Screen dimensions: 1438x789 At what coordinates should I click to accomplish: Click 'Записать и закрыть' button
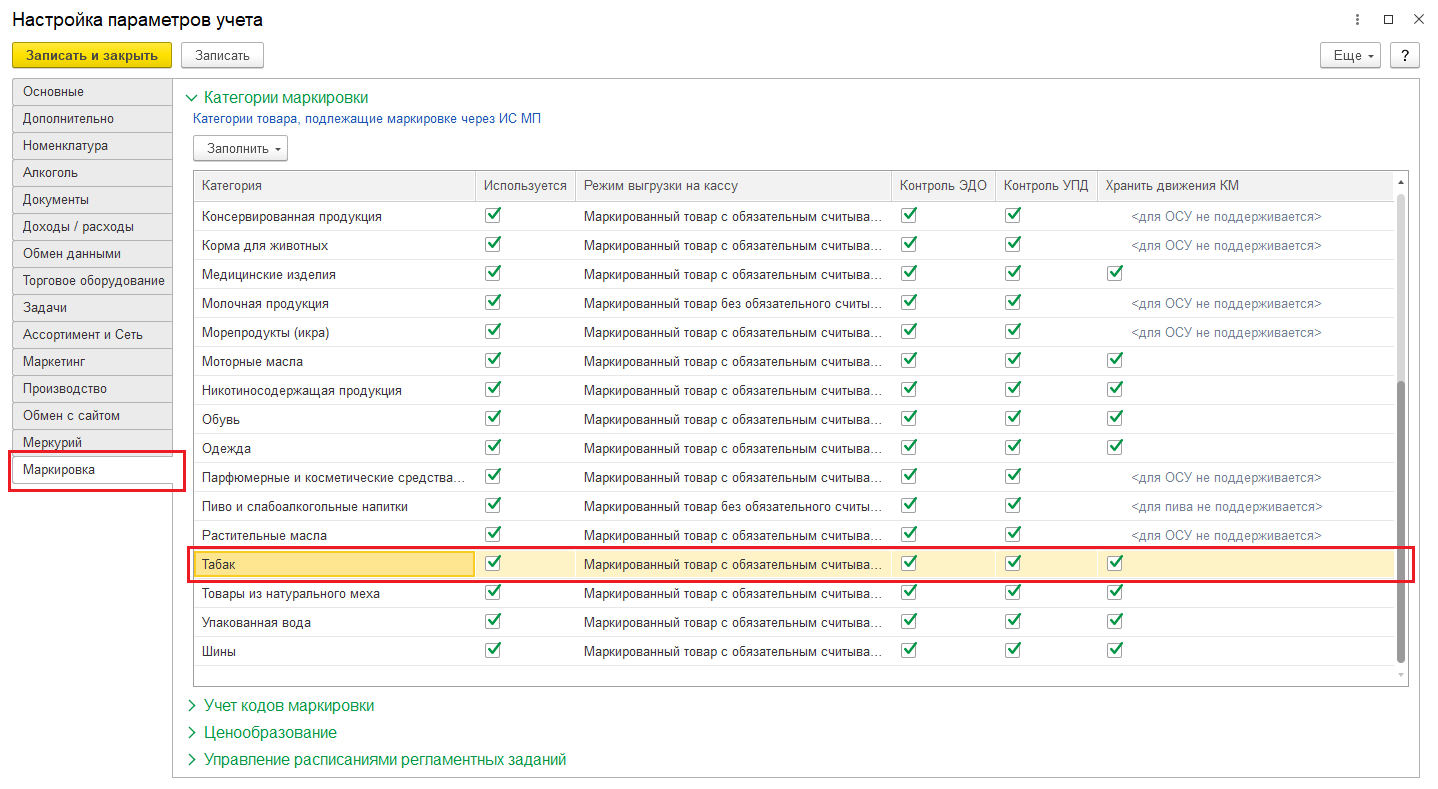pyautogui.click(x=92, y=55)
